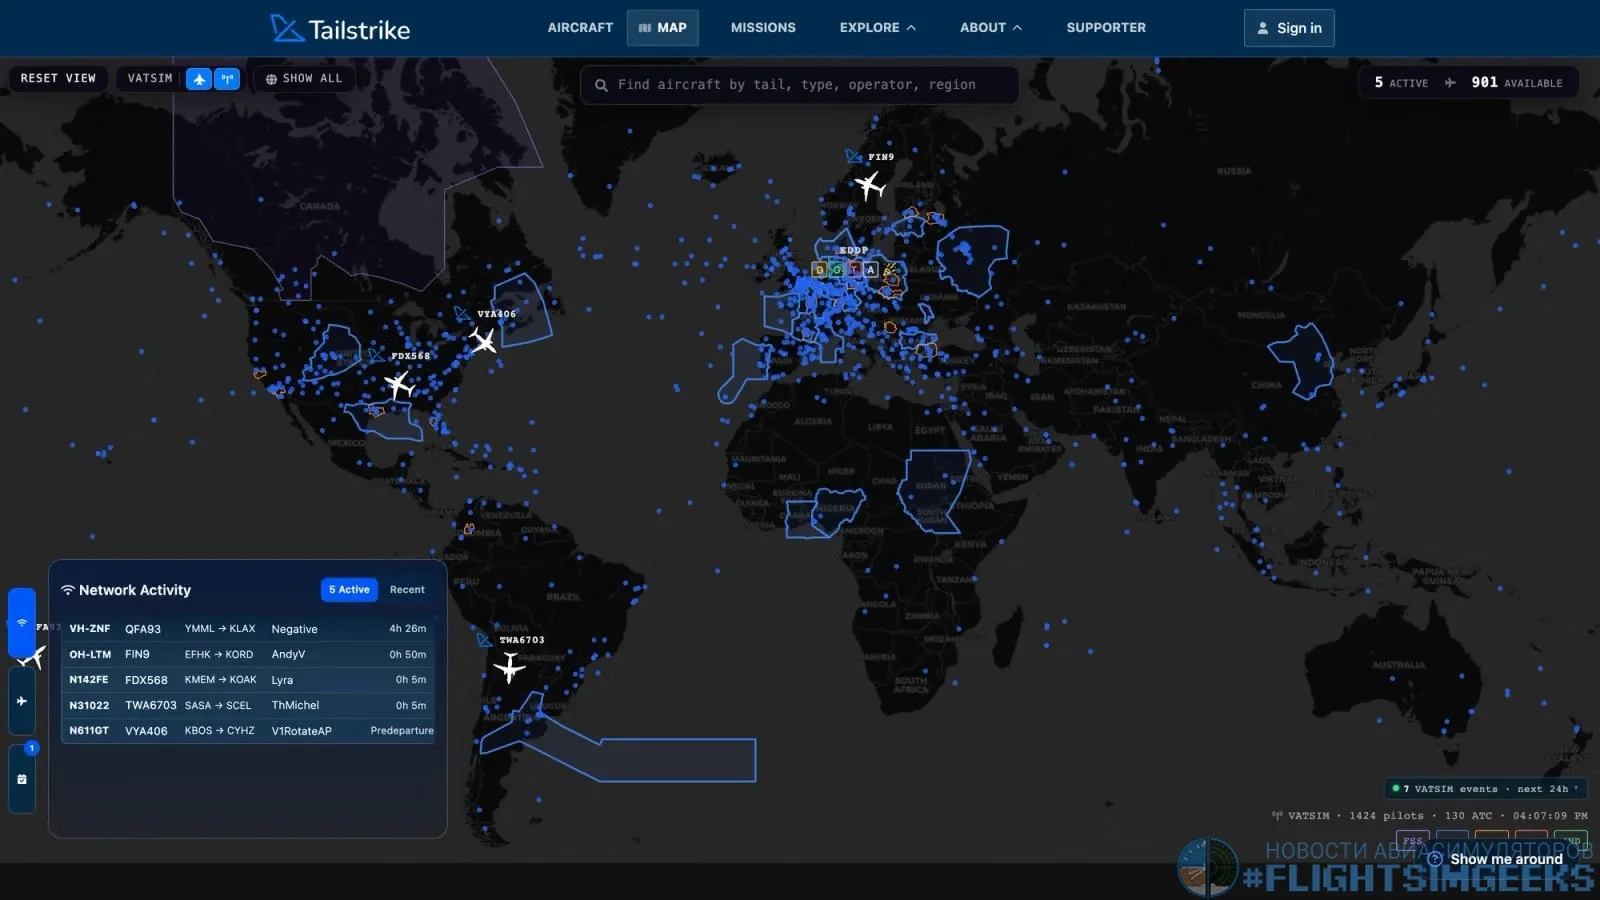This screenshot has height=900, width=1600.
Task: Click the EDDP Ground G badge
Action: 837,269
